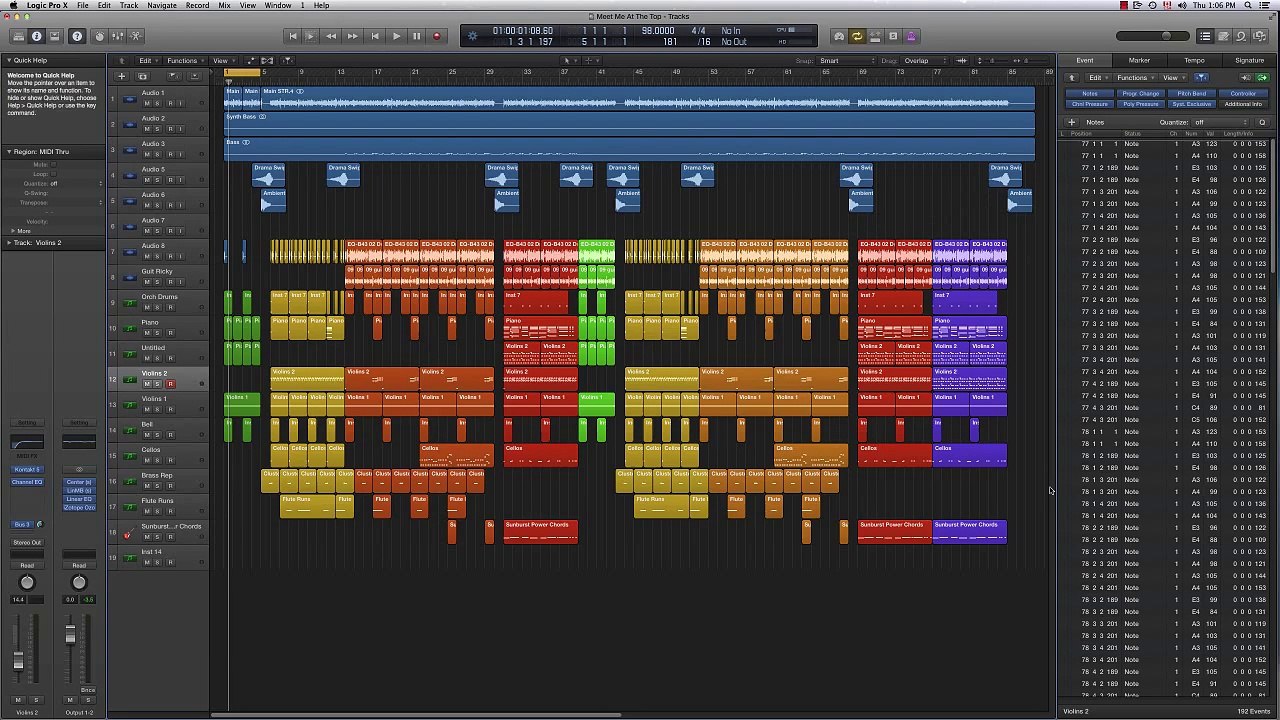Toggle the Pitch Bend event filter
The height and width of the screenshot is (720, 1280).
pyautogui.click(x=1191, y=94)
